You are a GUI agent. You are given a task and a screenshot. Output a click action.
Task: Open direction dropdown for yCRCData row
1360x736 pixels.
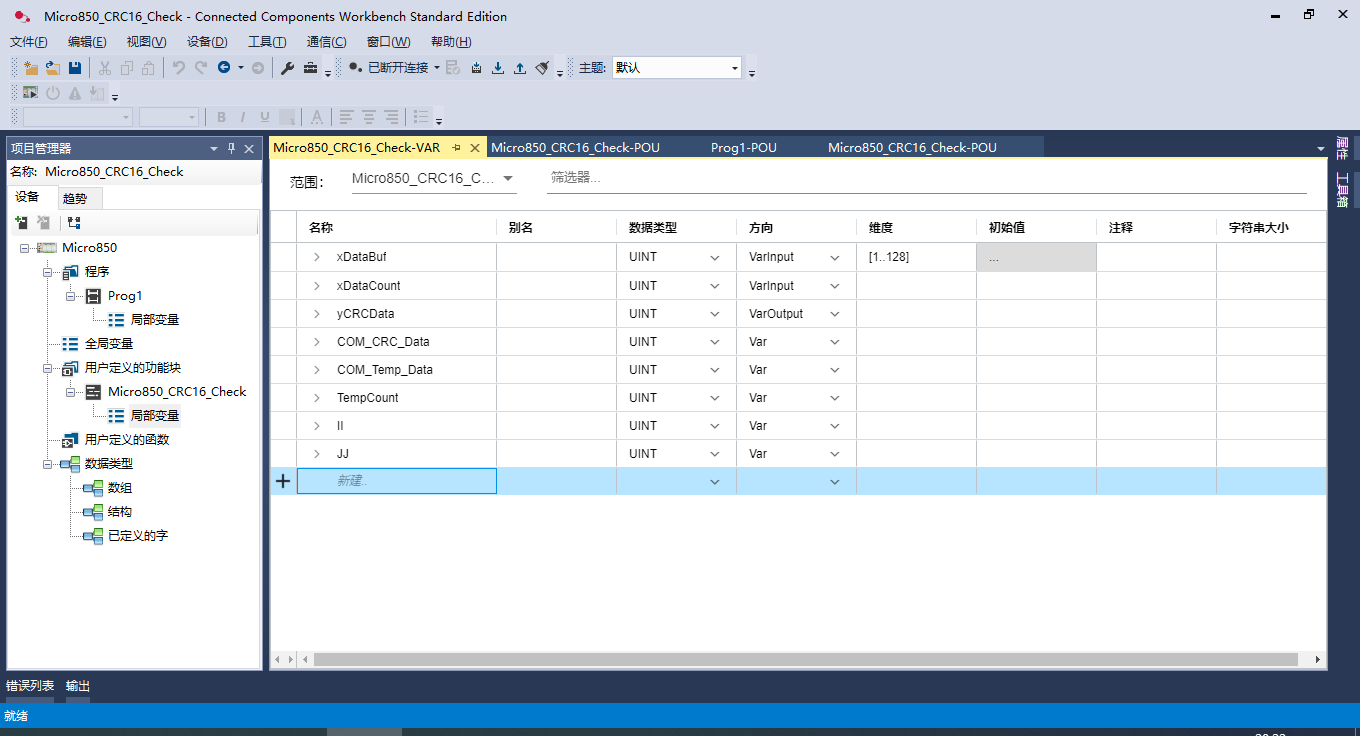[x=834, y=314]
